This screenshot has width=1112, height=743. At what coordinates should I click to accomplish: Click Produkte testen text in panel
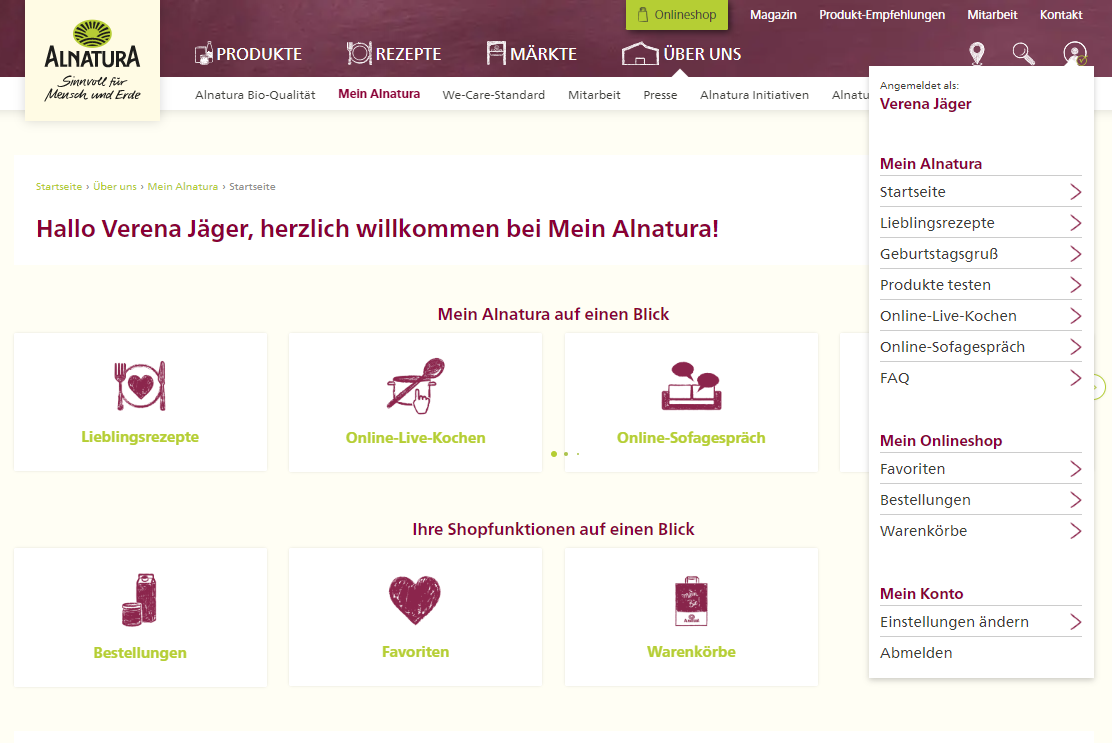click(x=935, y=285)
